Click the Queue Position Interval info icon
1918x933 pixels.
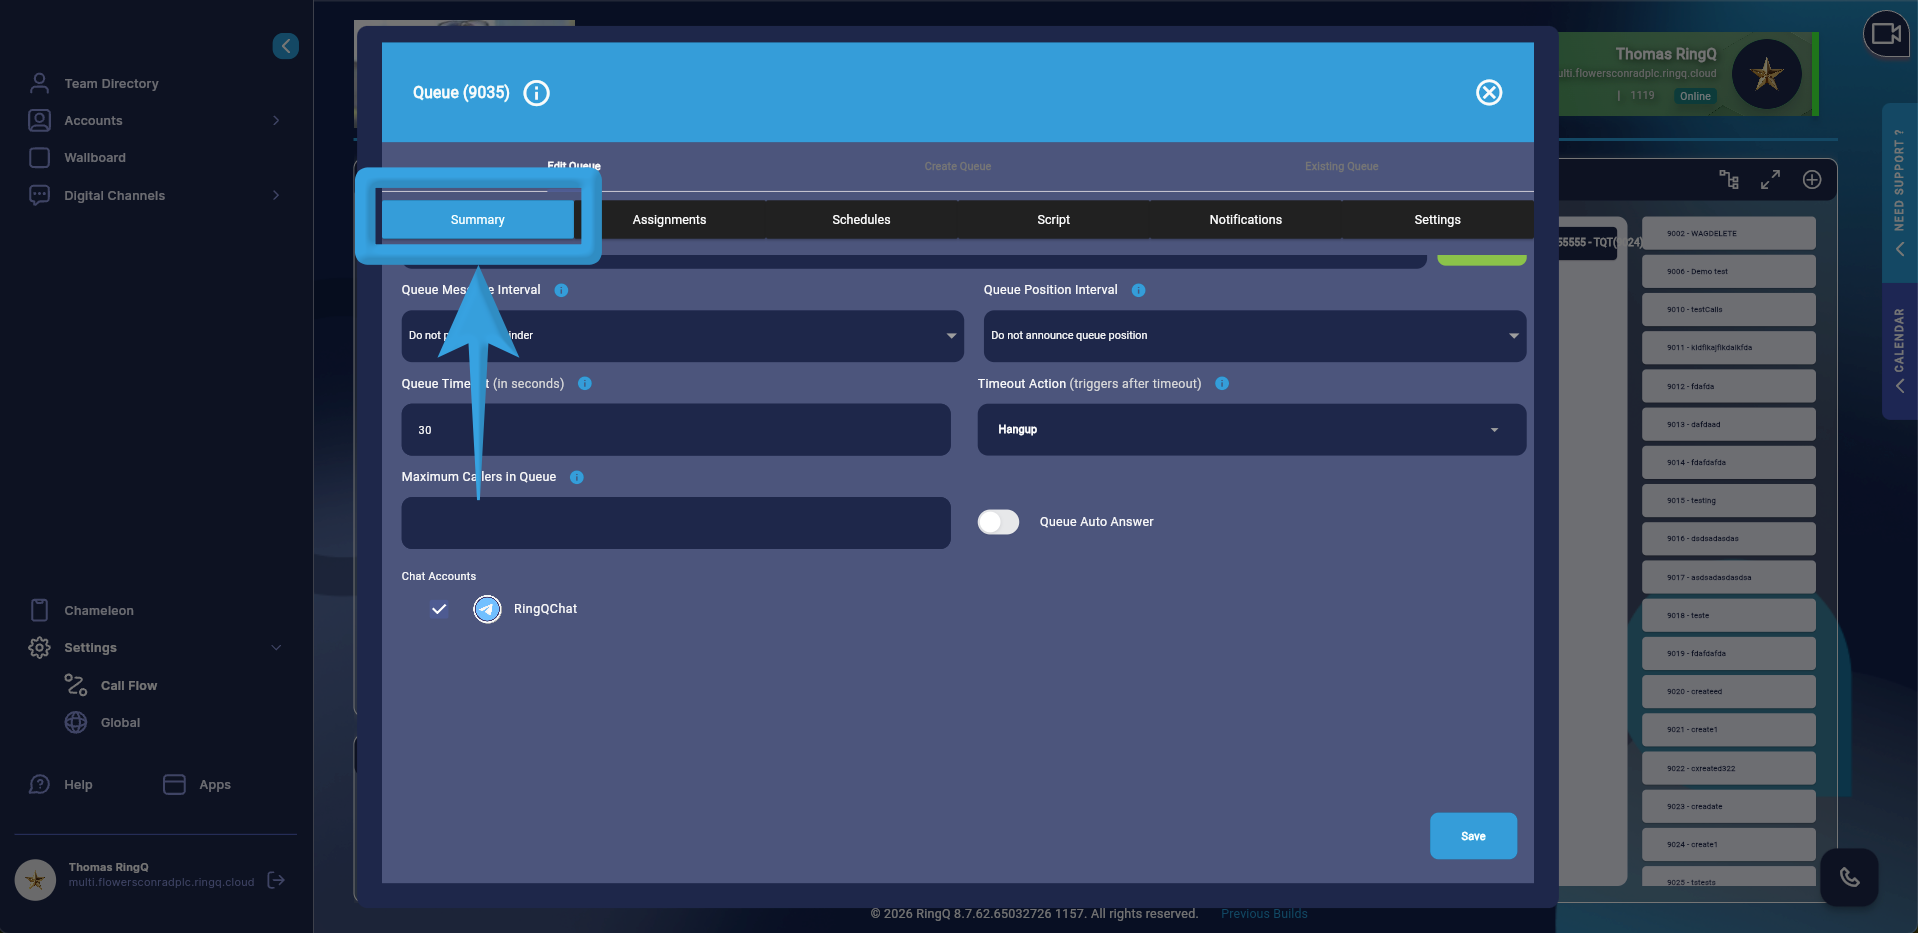coord(1138,290)
